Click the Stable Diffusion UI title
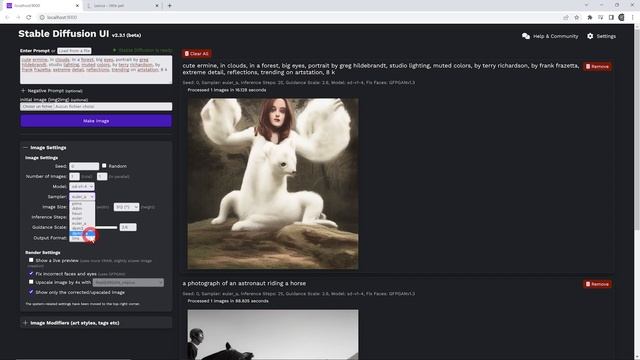 click(x=63, y=34)
